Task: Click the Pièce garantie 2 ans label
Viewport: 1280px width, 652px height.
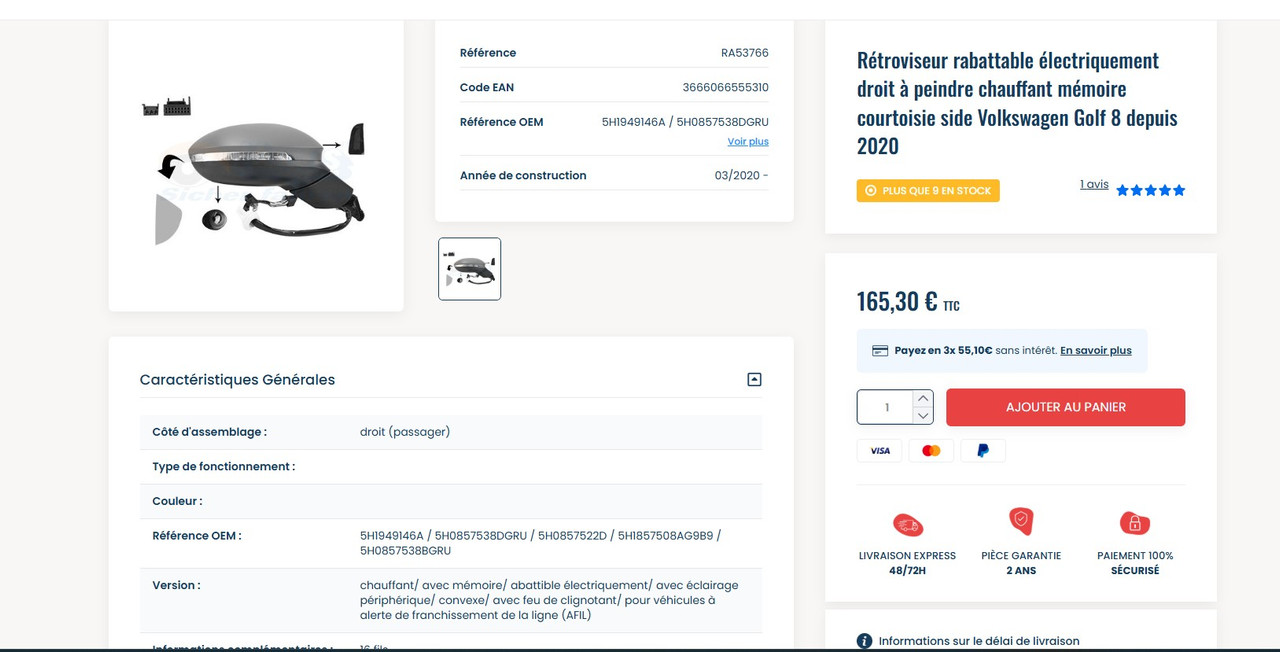Action: pos(1021,563)
